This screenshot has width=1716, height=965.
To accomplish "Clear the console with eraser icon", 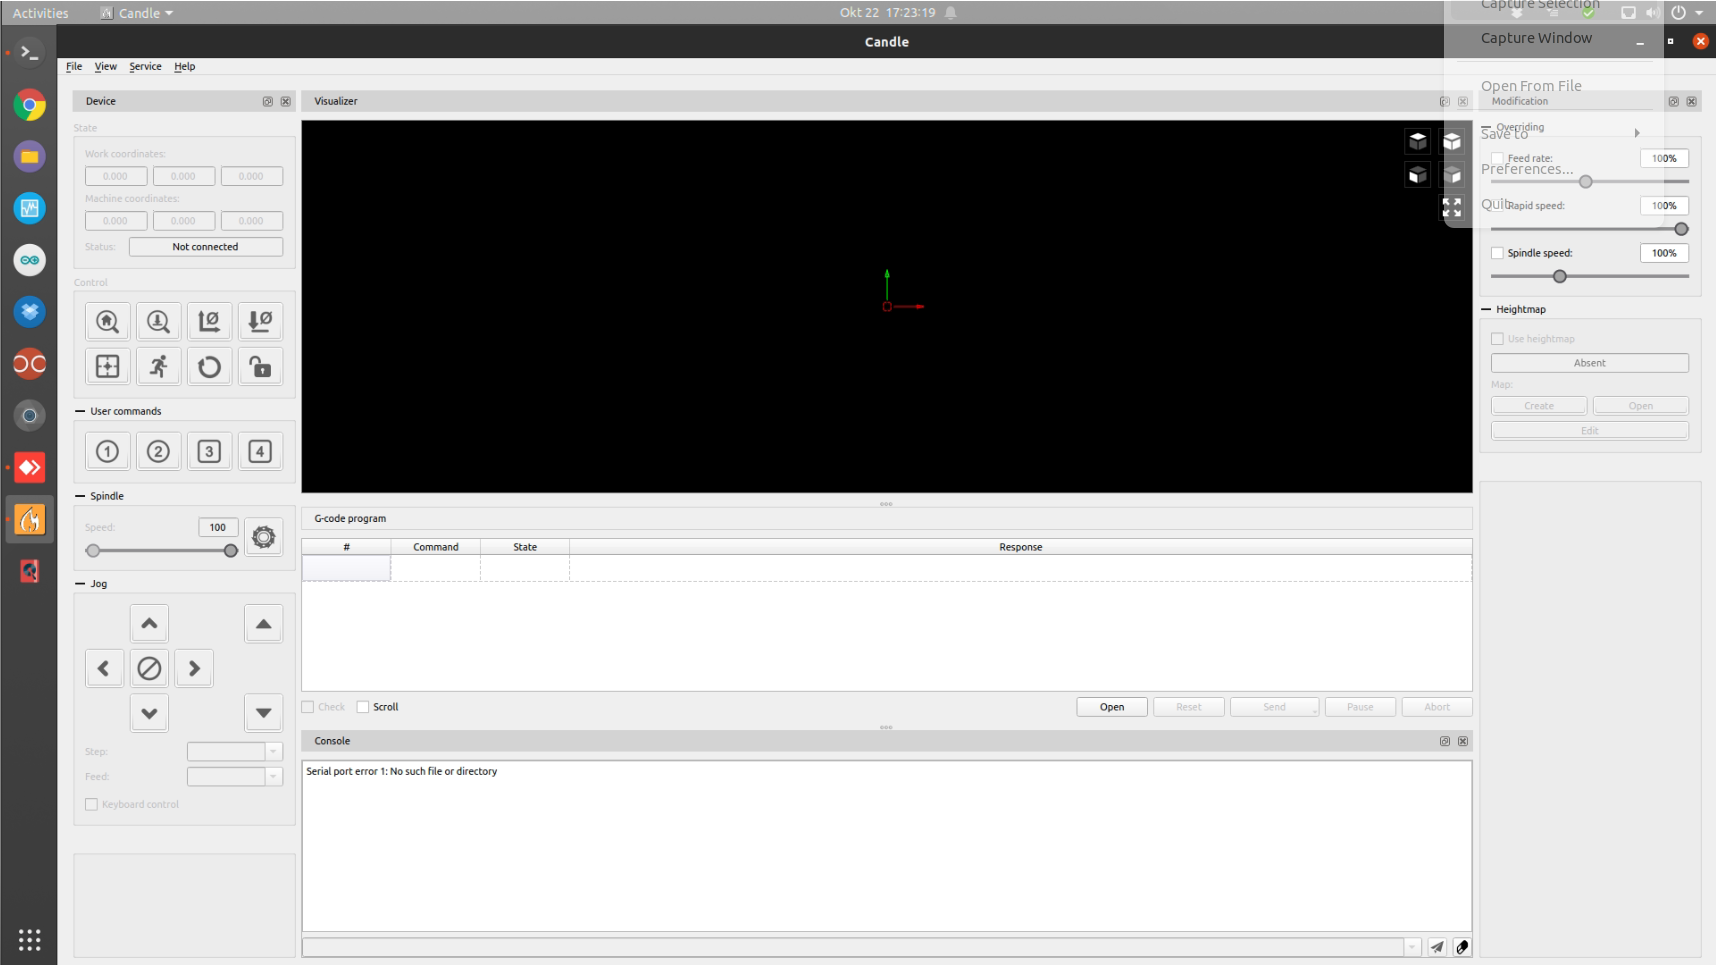I will tap(1462, 947).
